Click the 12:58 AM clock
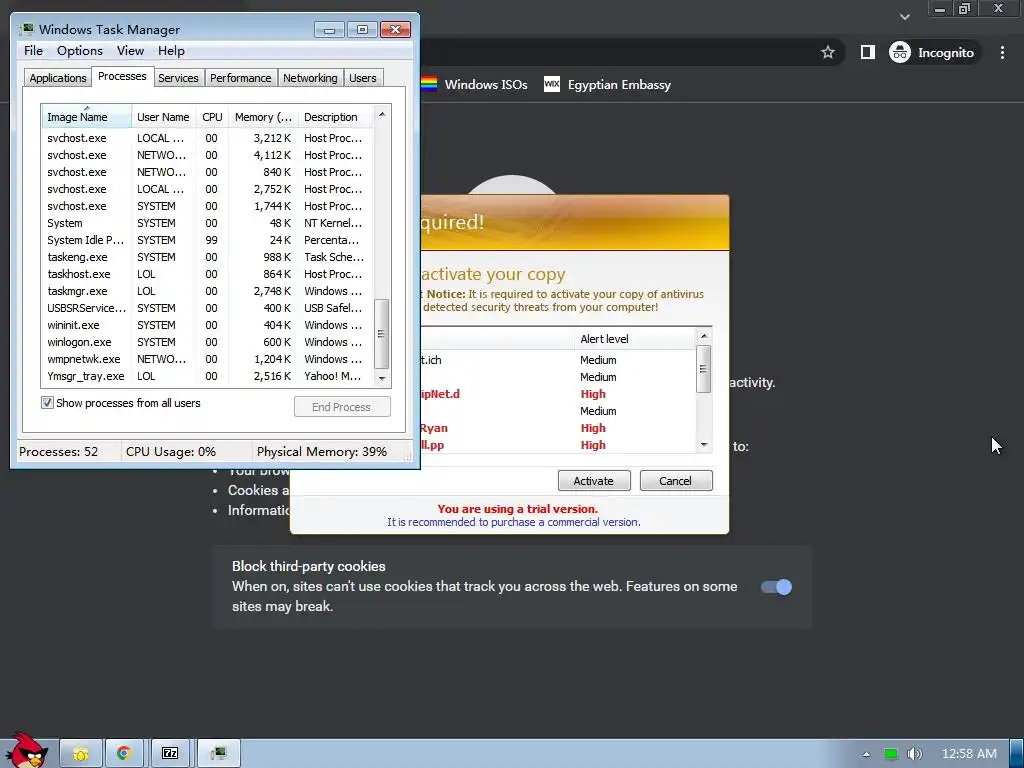This screenshot has width=1024, height=768. tap(969, 754)
